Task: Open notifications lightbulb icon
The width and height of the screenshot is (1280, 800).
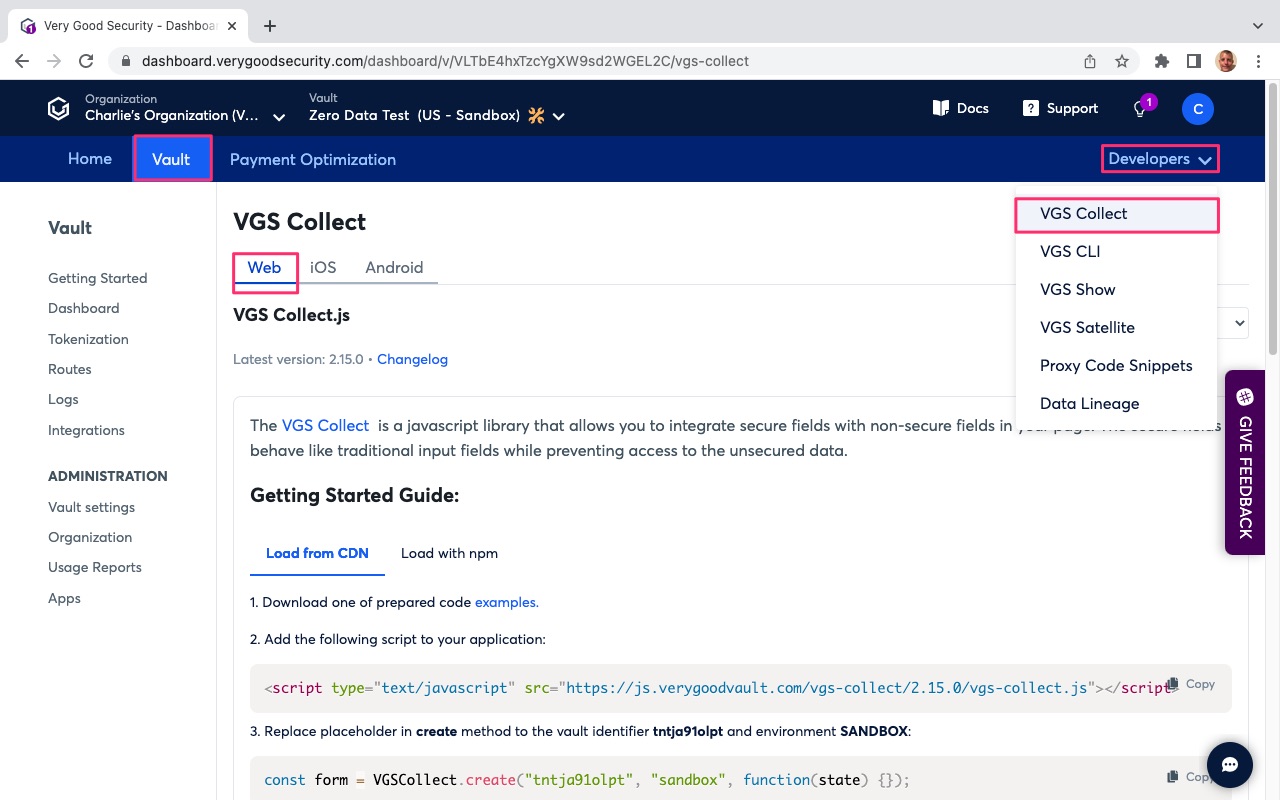Action: tap(1140, 109)
